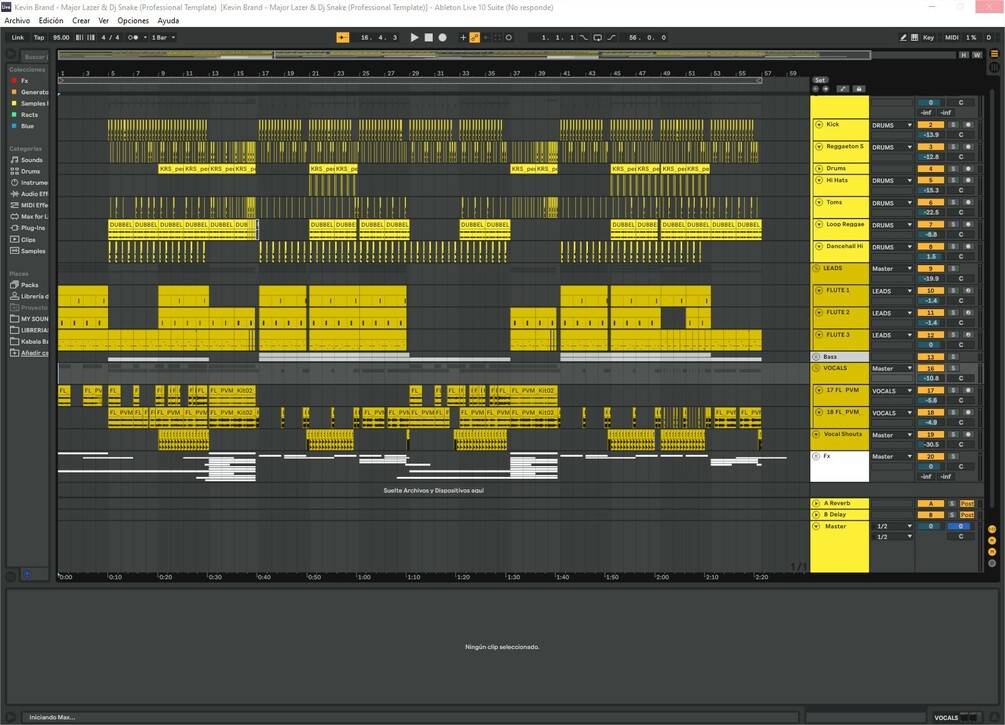Click the Tap tempo button
The width and height of the screenshot is (1005, 725).
(x=39, y=37)
